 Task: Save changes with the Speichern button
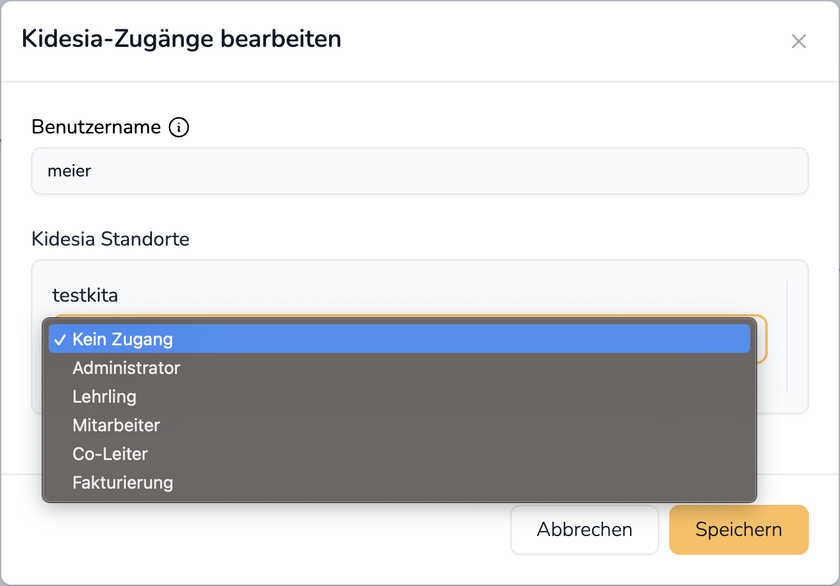[738, 529]
